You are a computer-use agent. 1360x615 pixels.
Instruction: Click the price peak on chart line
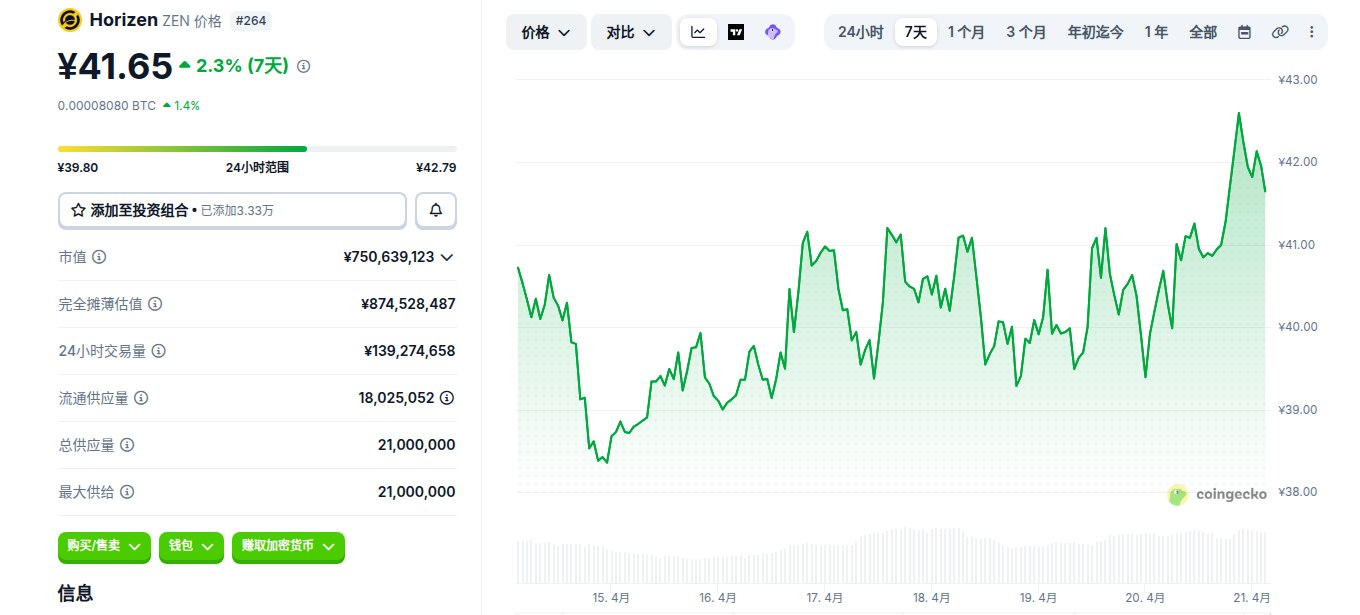1239,113
